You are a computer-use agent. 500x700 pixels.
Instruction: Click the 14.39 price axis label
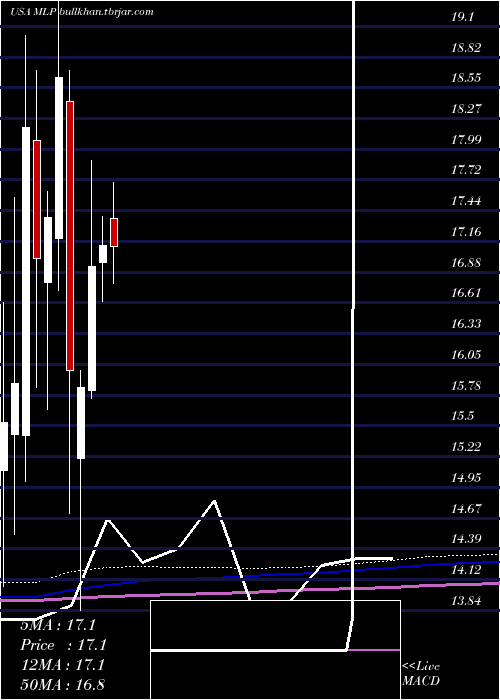(466, 539)
